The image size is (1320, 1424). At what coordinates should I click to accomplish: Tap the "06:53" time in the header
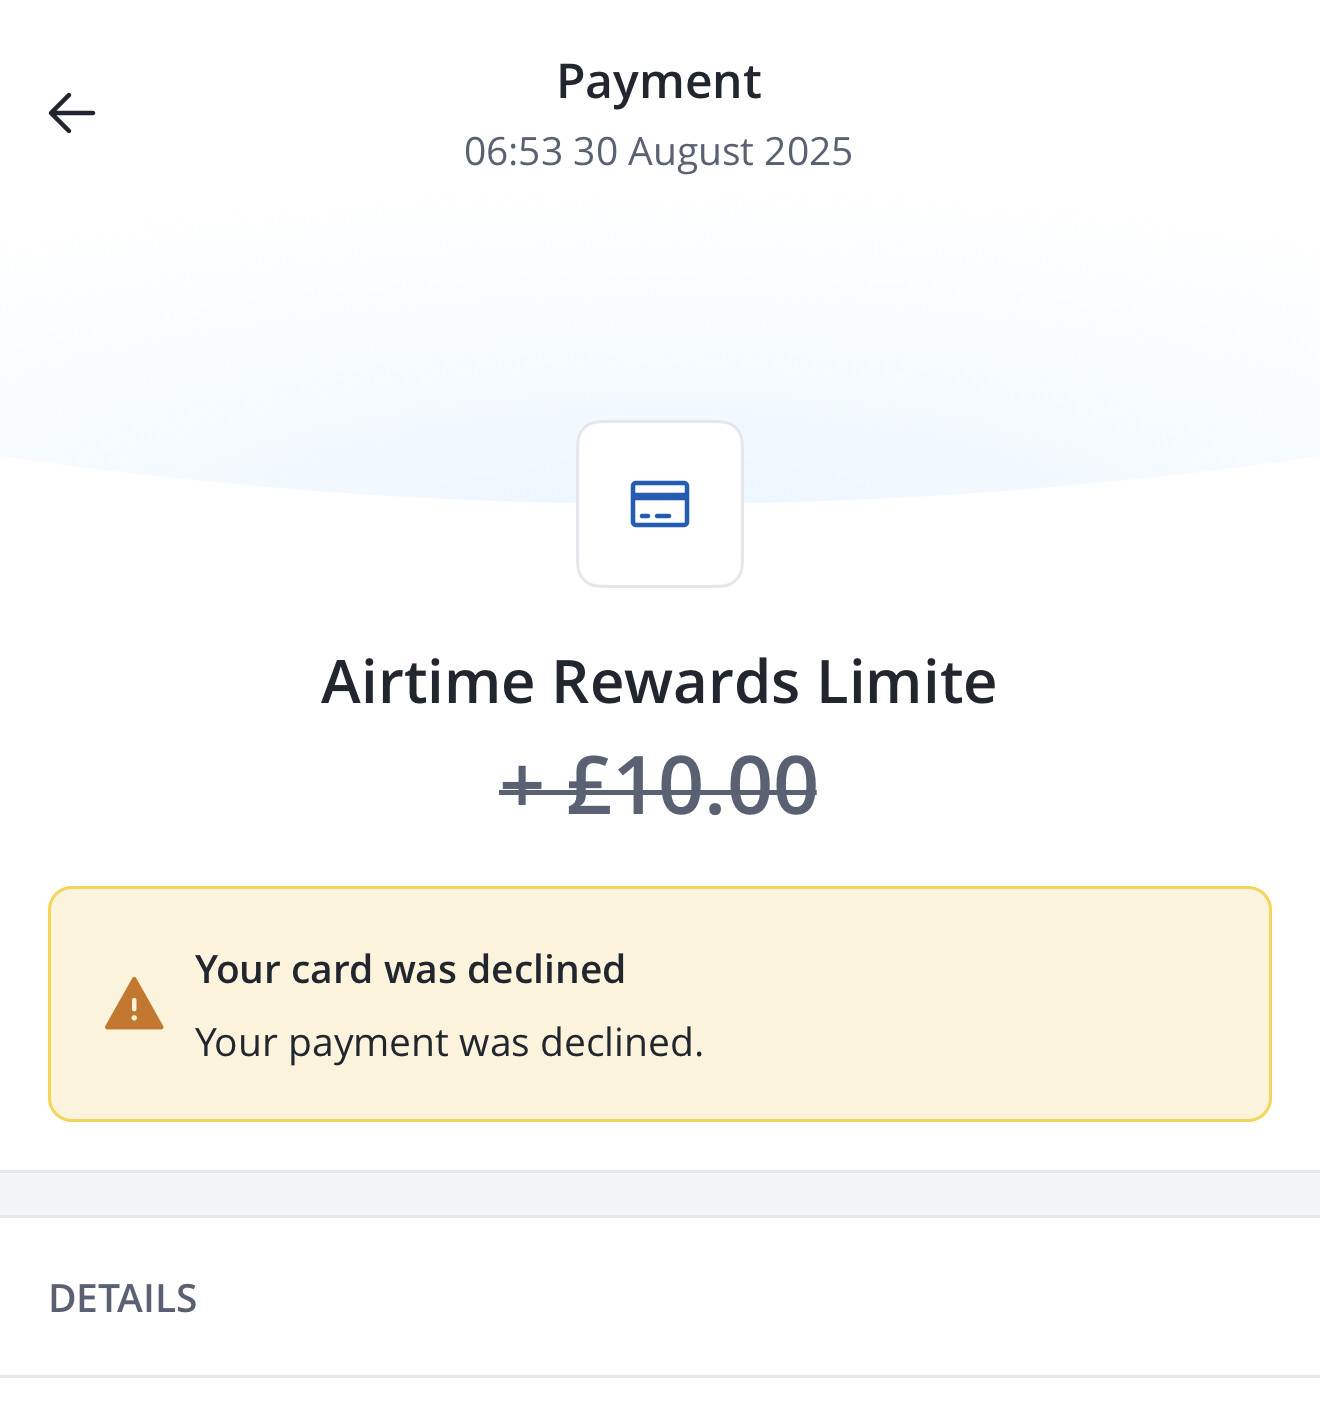(x=513, y=152)
